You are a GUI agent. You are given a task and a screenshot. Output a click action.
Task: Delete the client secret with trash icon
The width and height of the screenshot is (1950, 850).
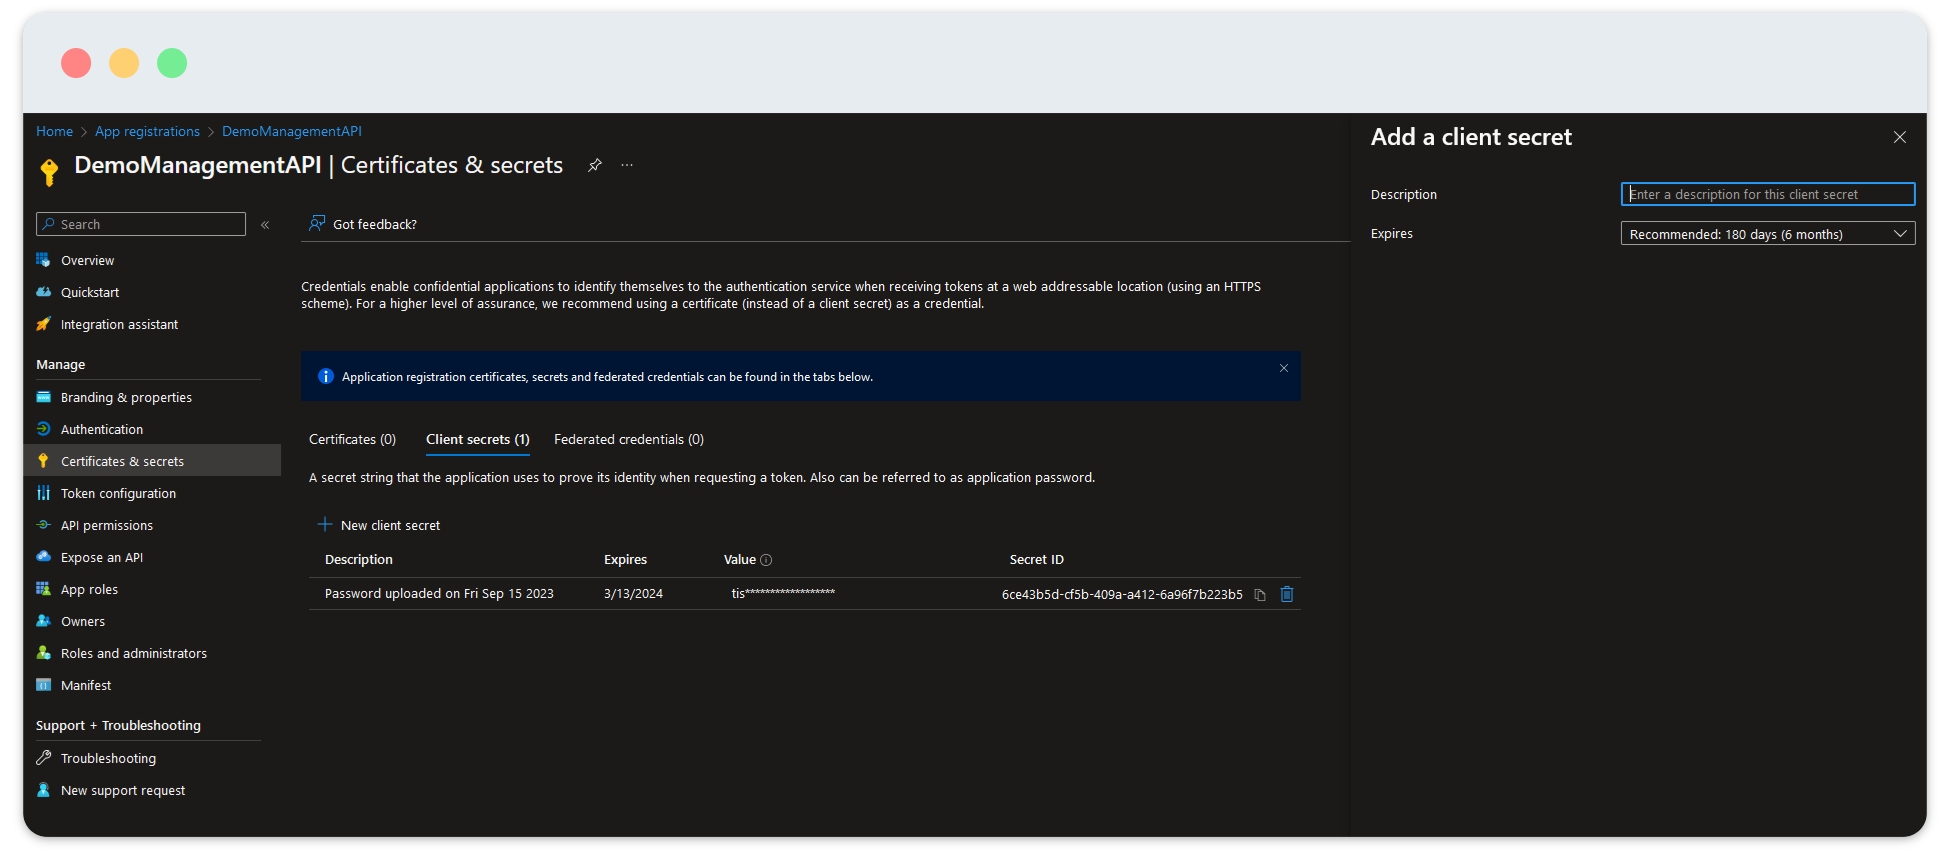click(1287, 594)
